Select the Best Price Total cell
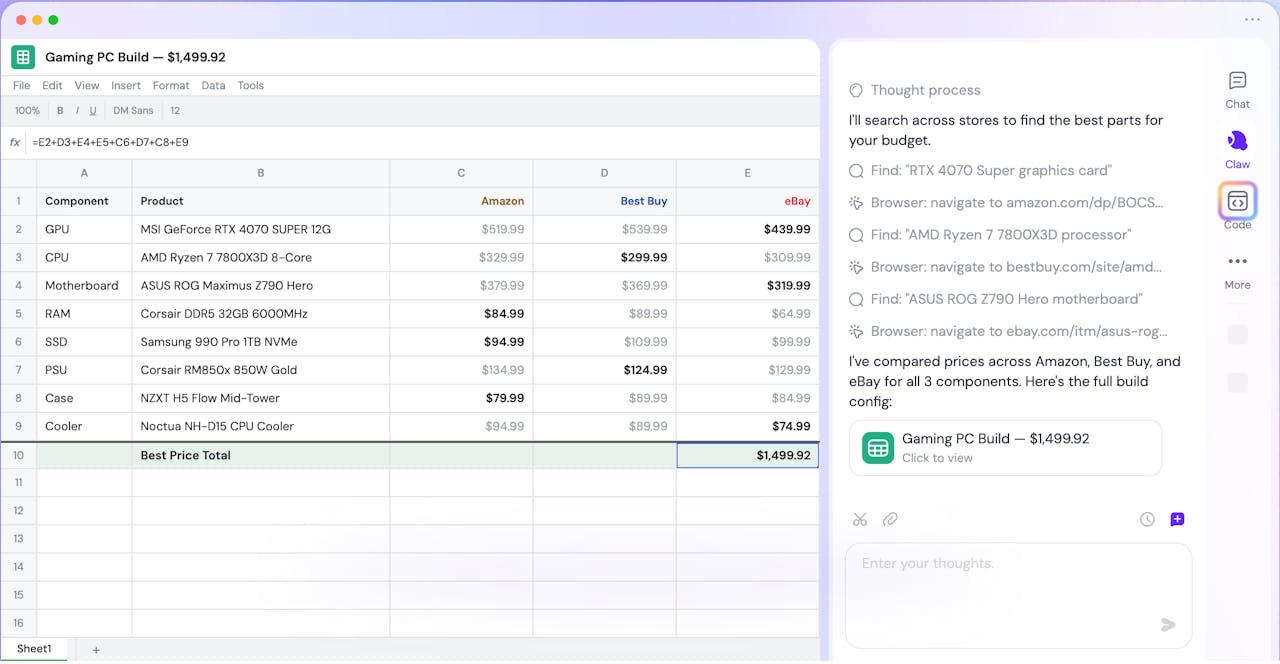 261,455
